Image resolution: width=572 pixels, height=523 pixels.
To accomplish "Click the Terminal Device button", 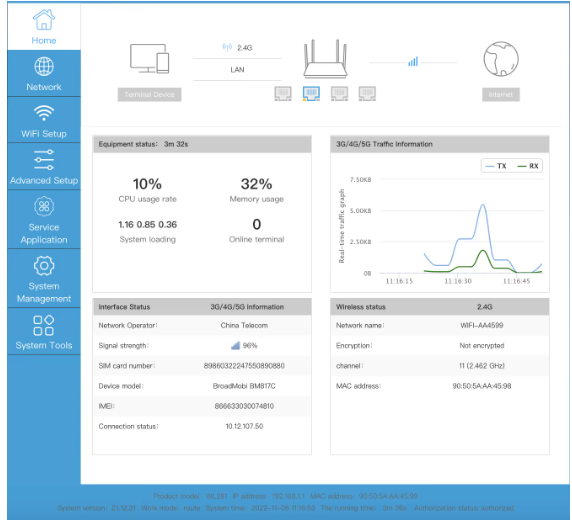I will coord(149,94).
